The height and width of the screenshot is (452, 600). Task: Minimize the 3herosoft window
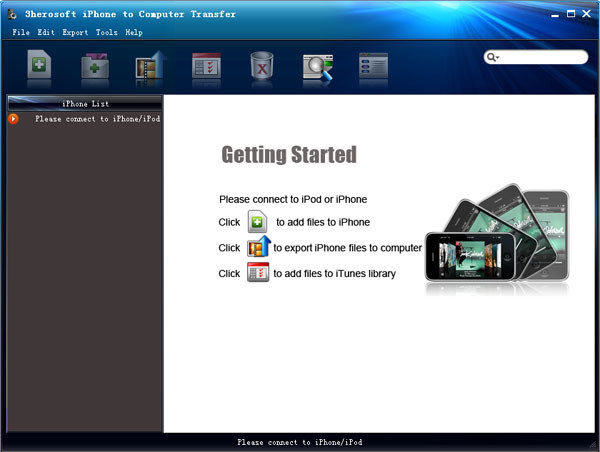pyautogui.click(x=555, y=15)
